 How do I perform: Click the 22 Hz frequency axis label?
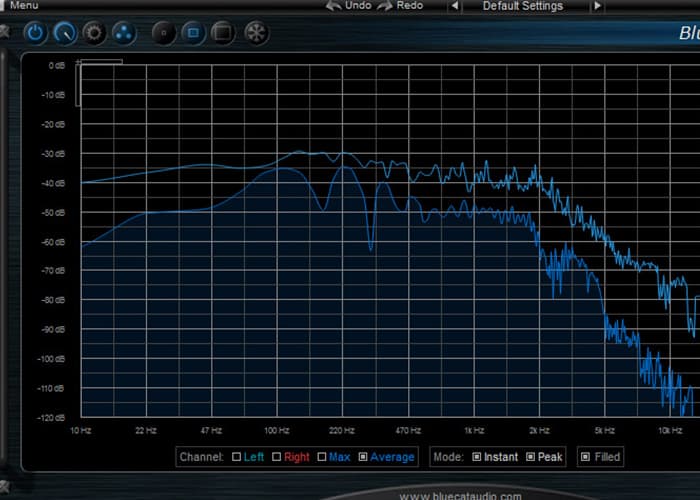[x=146, y=430]
